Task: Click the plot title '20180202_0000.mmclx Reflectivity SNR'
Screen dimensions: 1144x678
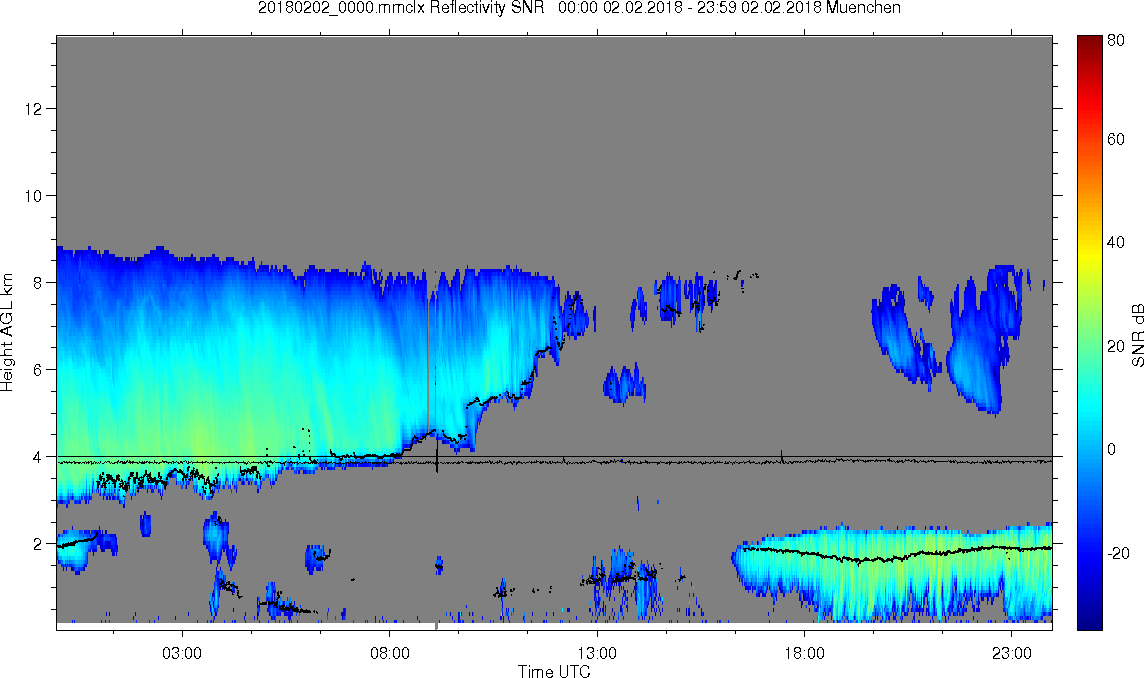Action: pyautogui.click(x=401, y=8)
